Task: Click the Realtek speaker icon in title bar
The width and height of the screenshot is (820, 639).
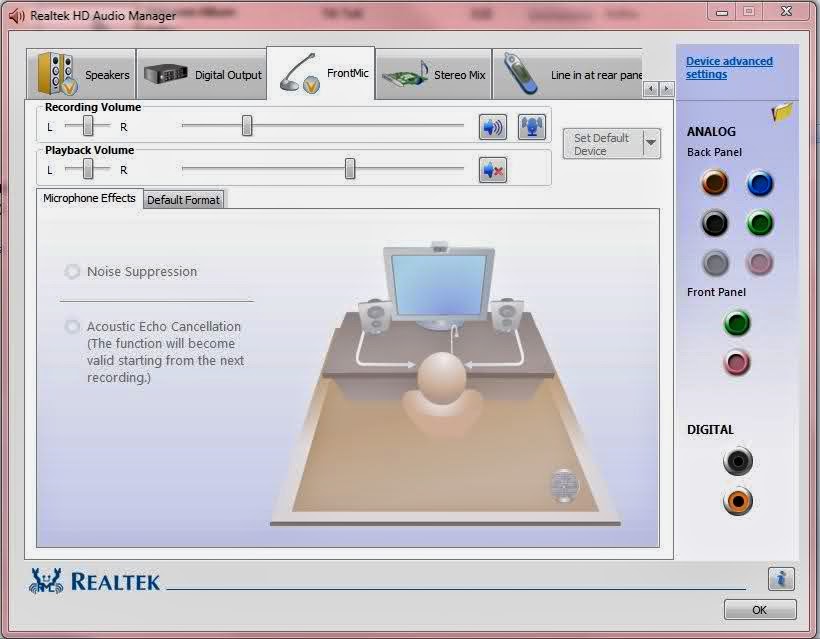Action: point(17,16)
